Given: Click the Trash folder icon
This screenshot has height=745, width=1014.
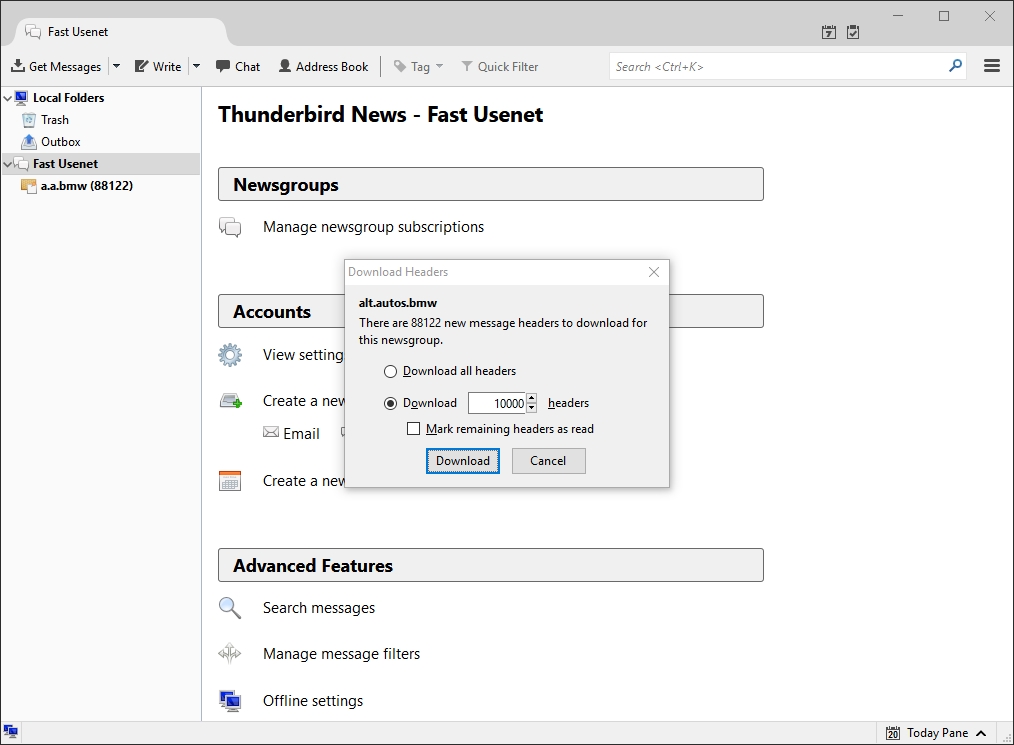Looking at the screenshot, I should point(28,120).
